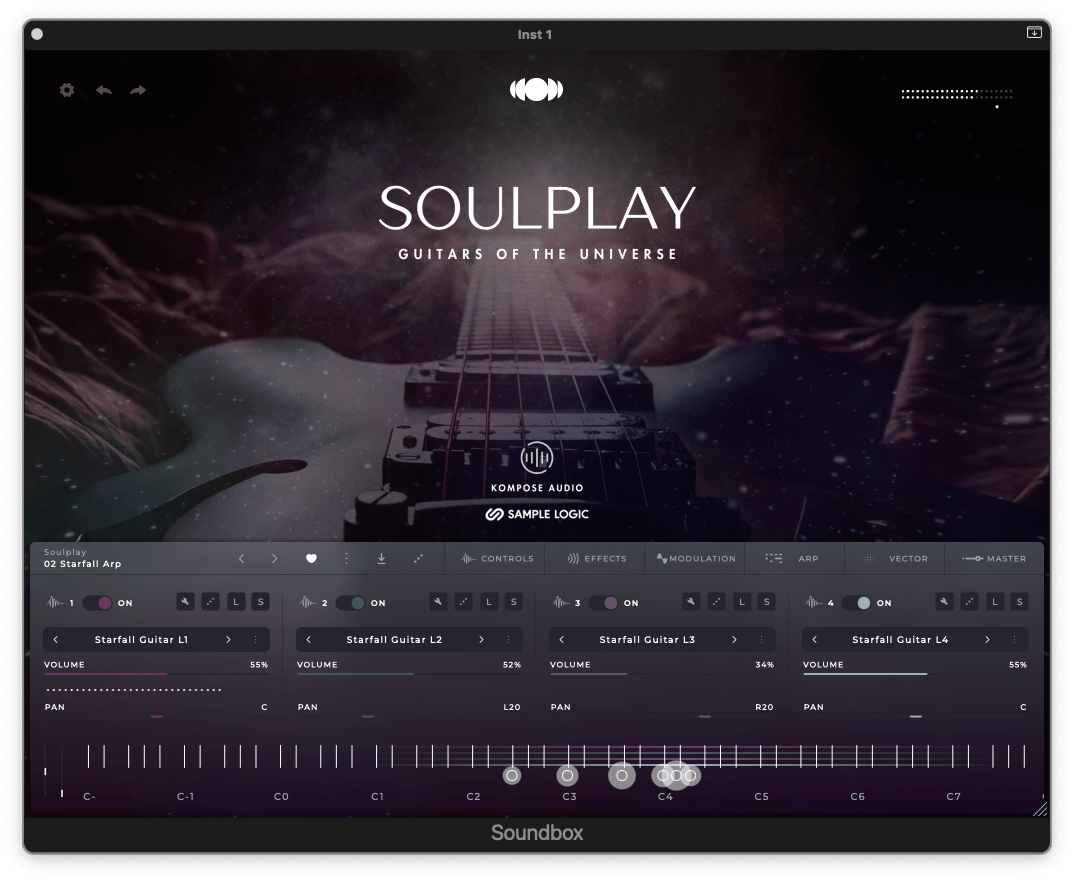Click the redo arrow

138,90
